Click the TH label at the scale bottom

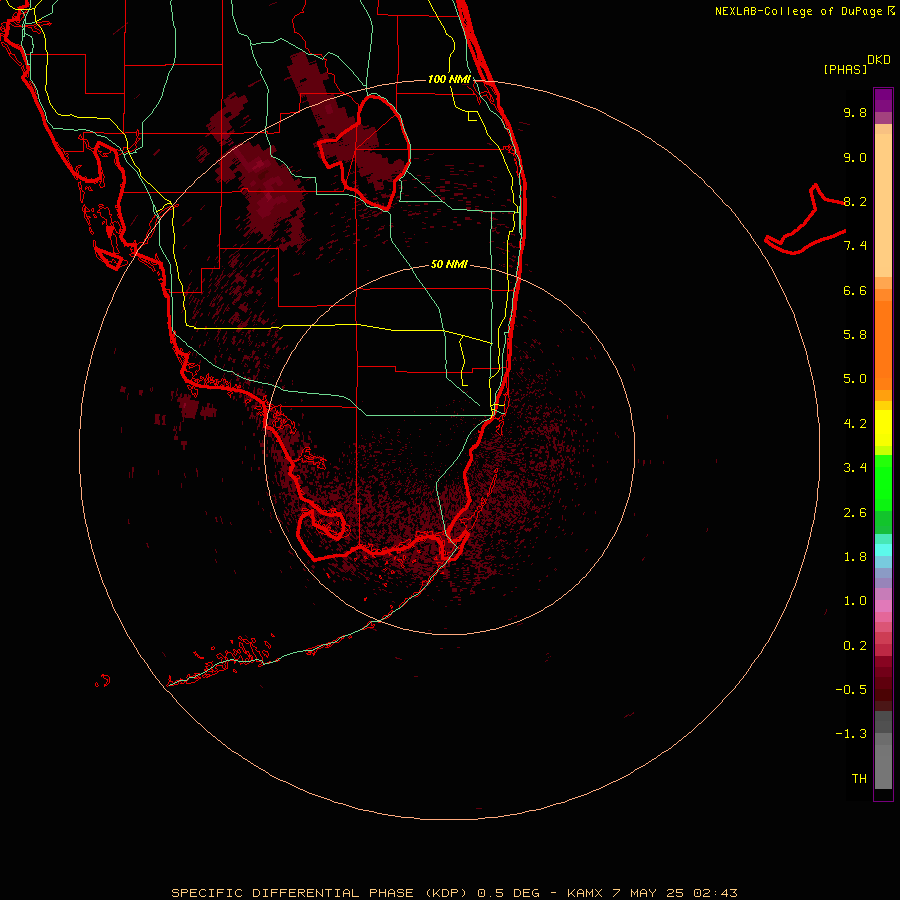pyautogui.click(x=859, y=779)
